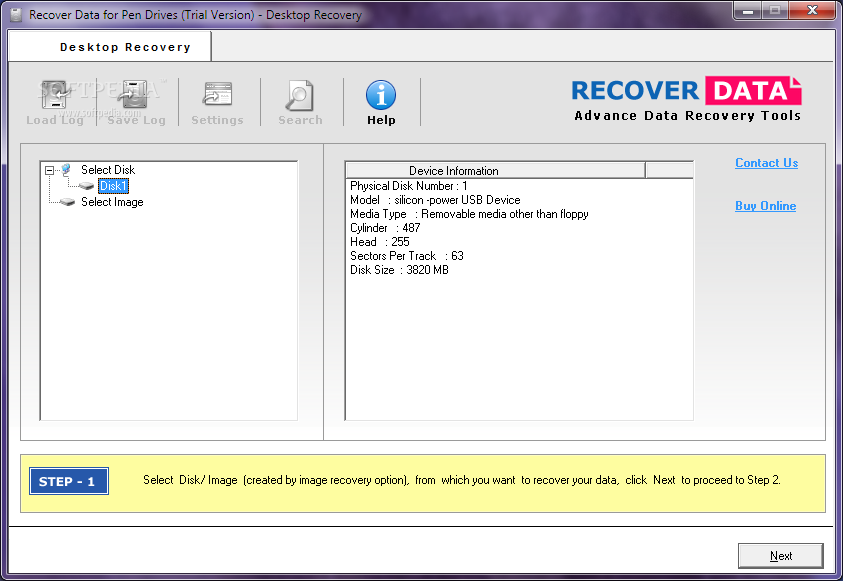The height and width of the screenshot is (581, 843).
Task: Click the STEP - 1 button
Action: click(69, 481)
